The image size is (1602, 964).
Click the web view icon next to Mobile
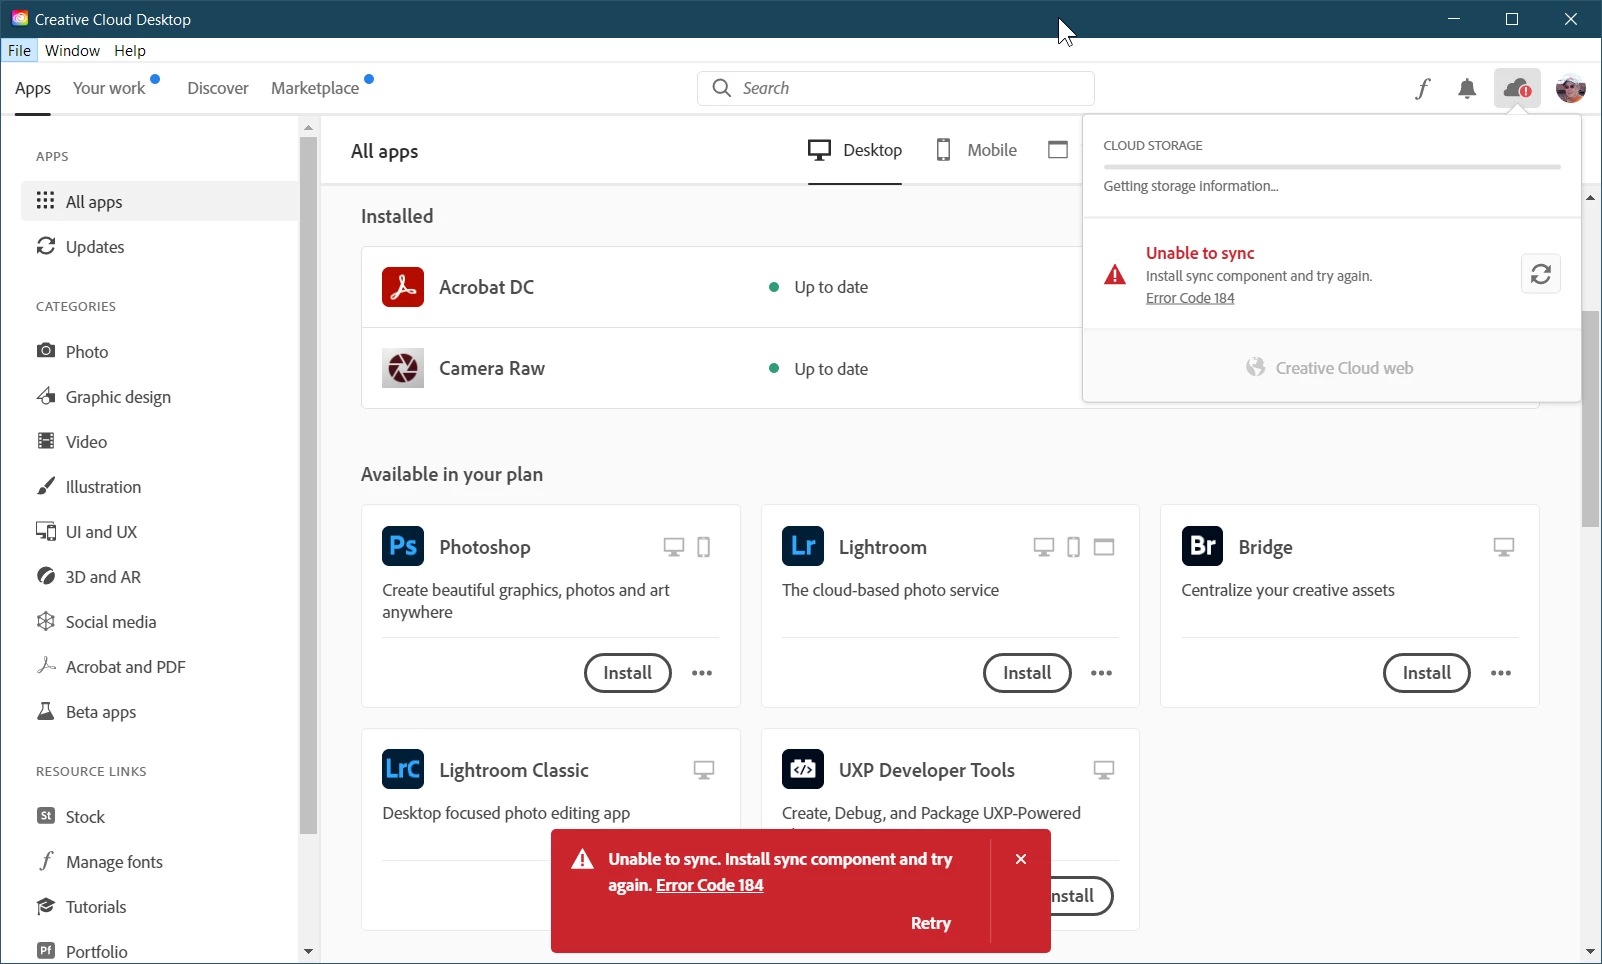(1058, 150)
